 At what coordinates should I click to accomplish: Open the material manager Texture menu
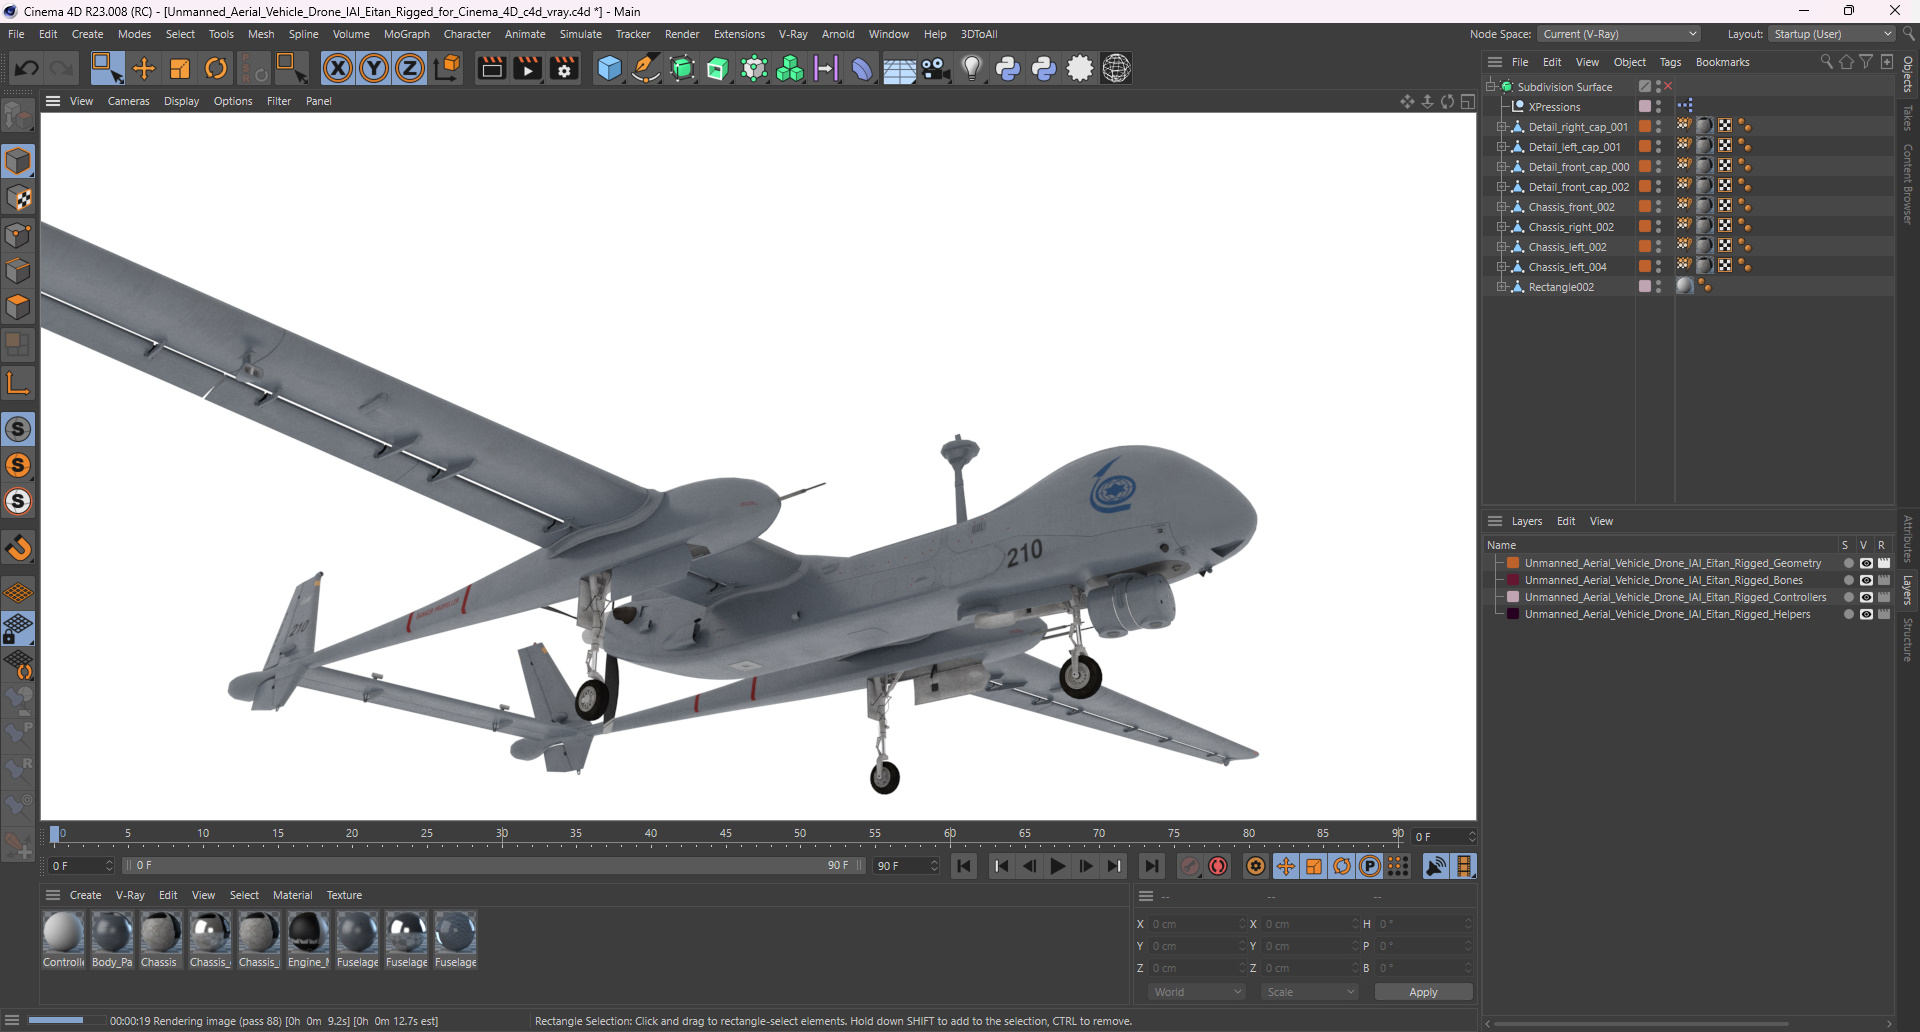pos(344,895)
